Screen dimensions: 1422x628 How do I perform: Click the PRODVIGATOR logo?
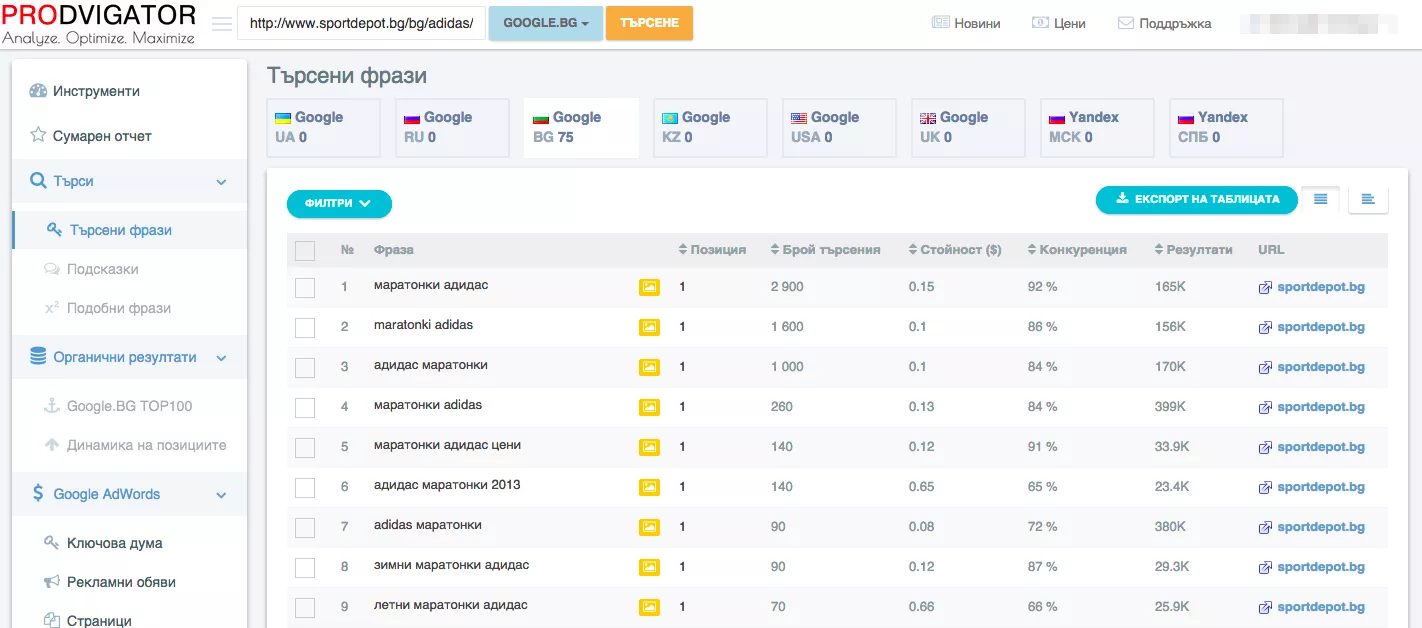(x=99, y=24)
